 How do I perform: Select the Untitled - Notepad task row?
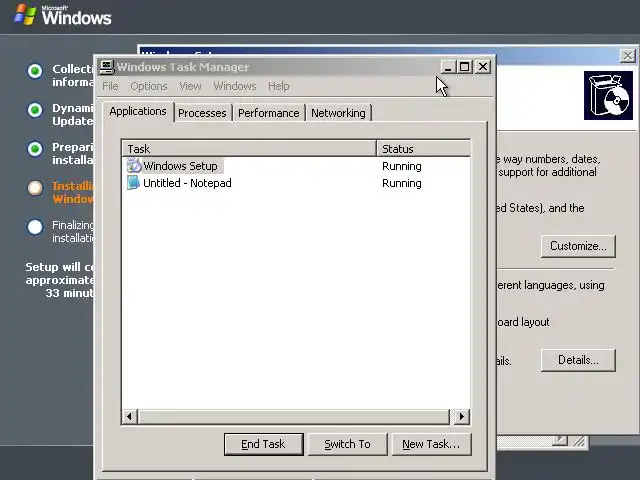(x=296, y=183)
